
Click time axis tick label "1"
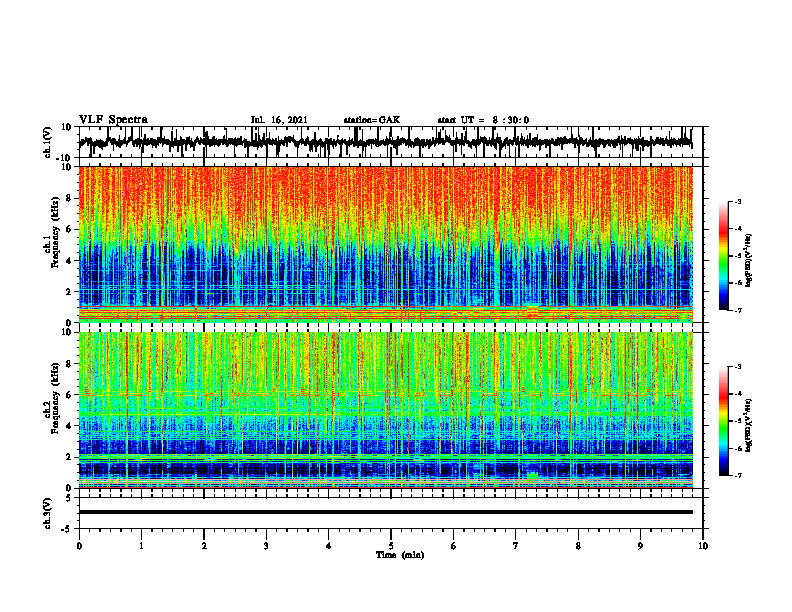141,546
